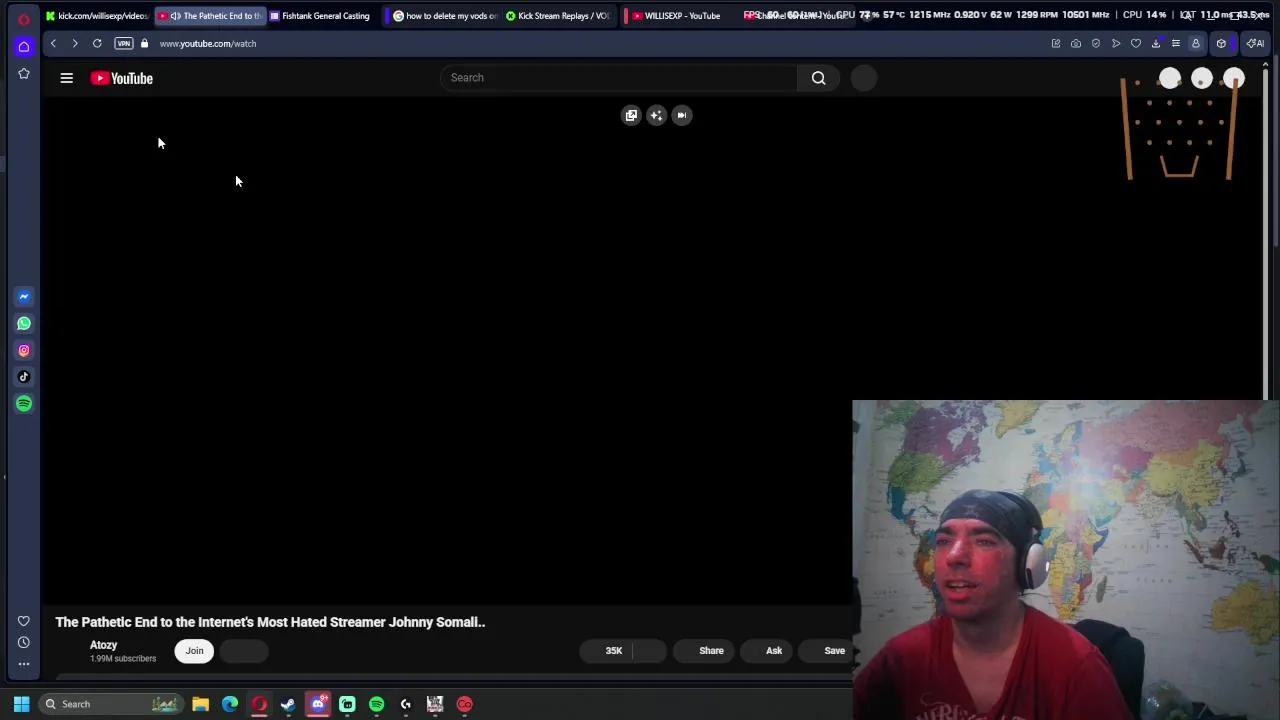1280x720 pixels.
Task: Open Messenger in the Opera sidebar
Action: [x=24, y=296]
